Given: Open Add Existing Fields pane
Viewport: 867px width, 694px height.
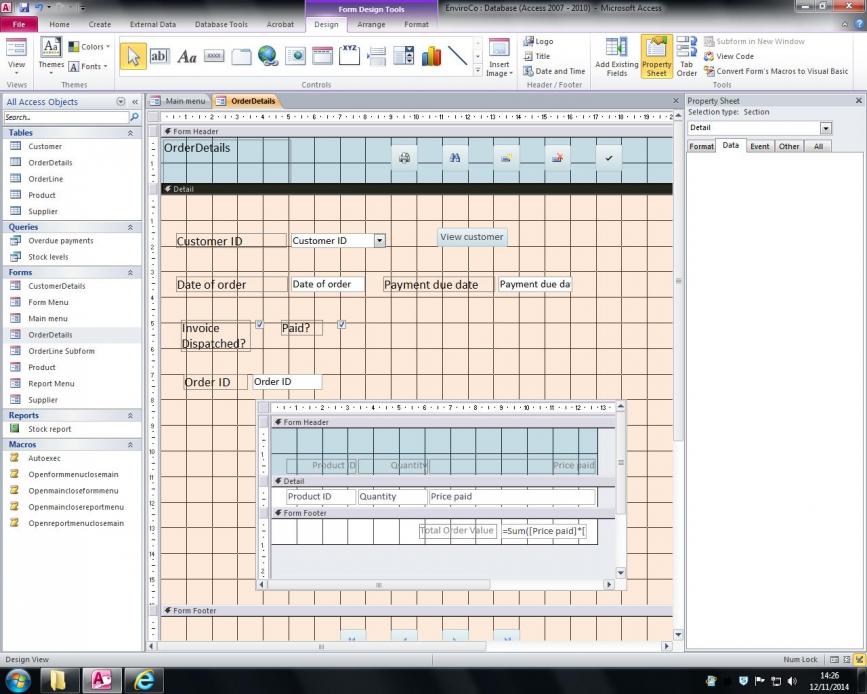Looking at the screenshot, I should coord(617,56).
